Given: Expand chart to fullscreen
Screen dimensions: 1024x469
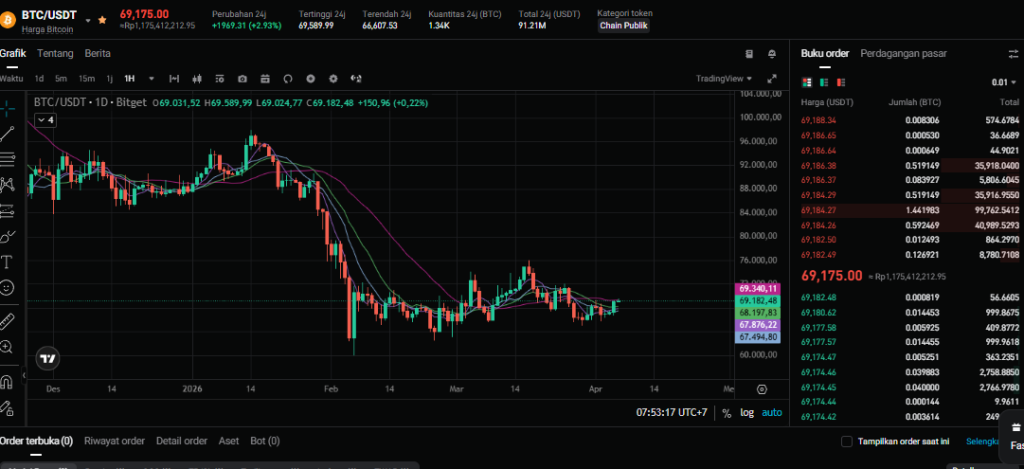Looking at the screenshot, I should click(771, 78).
